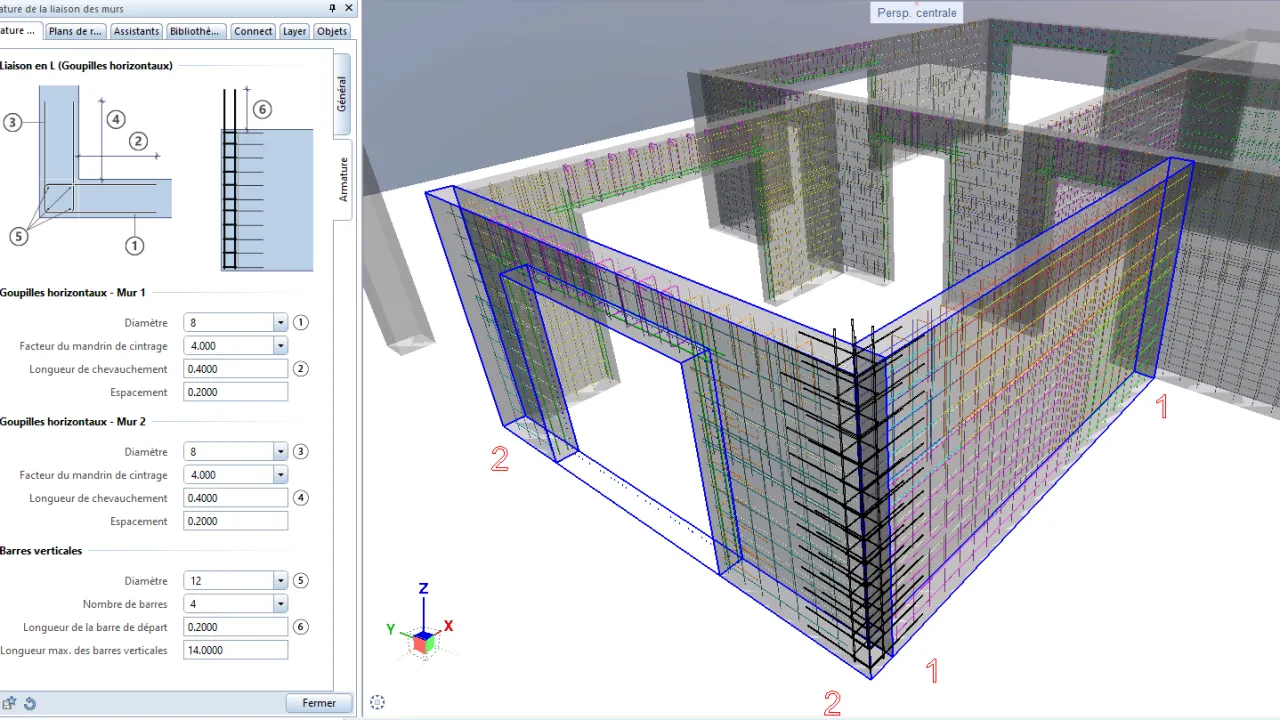Image resolution: width=1280 pixels, height=720 pixels.
Task: Open the Diamètre dropdown for Goupilles Mur 1
Action: pos(279,322)
